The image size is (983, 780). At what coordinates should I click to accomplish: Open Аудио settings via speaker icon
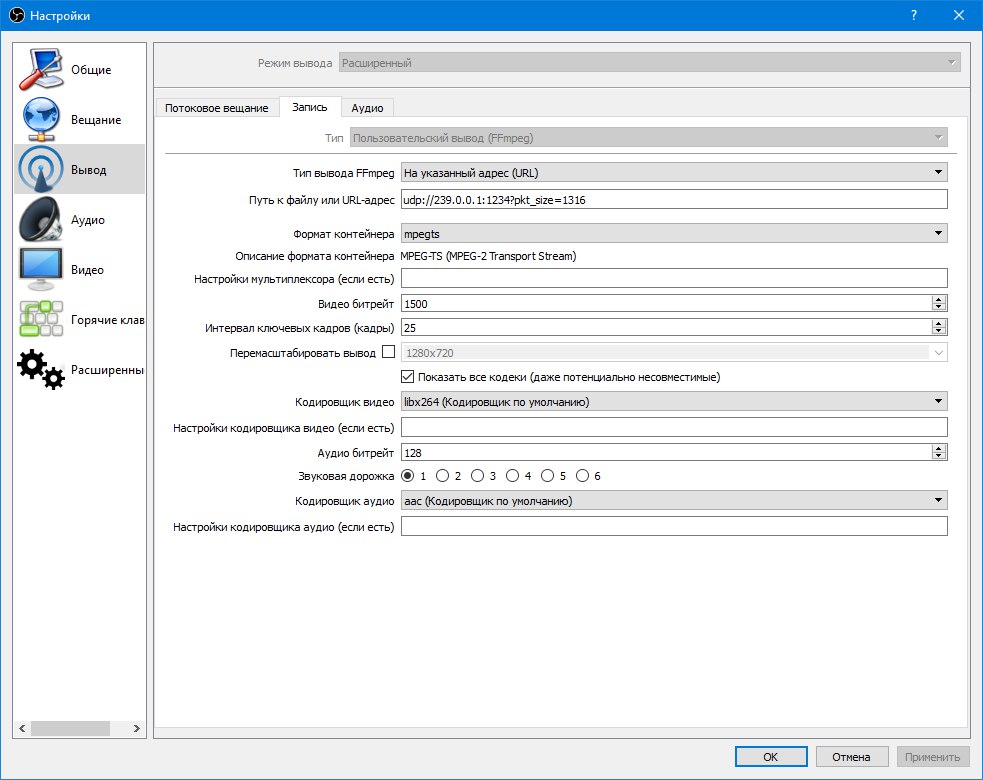pyautogui.click(x=41, y=220)
